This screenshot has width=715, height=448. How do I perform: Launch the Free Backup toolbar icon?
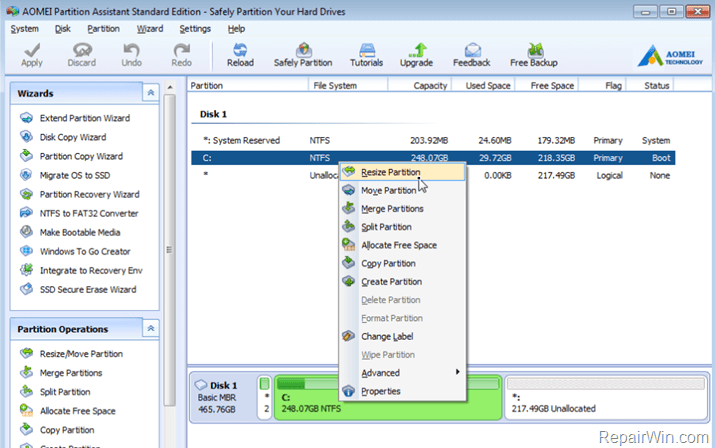[x=534, y=55]
